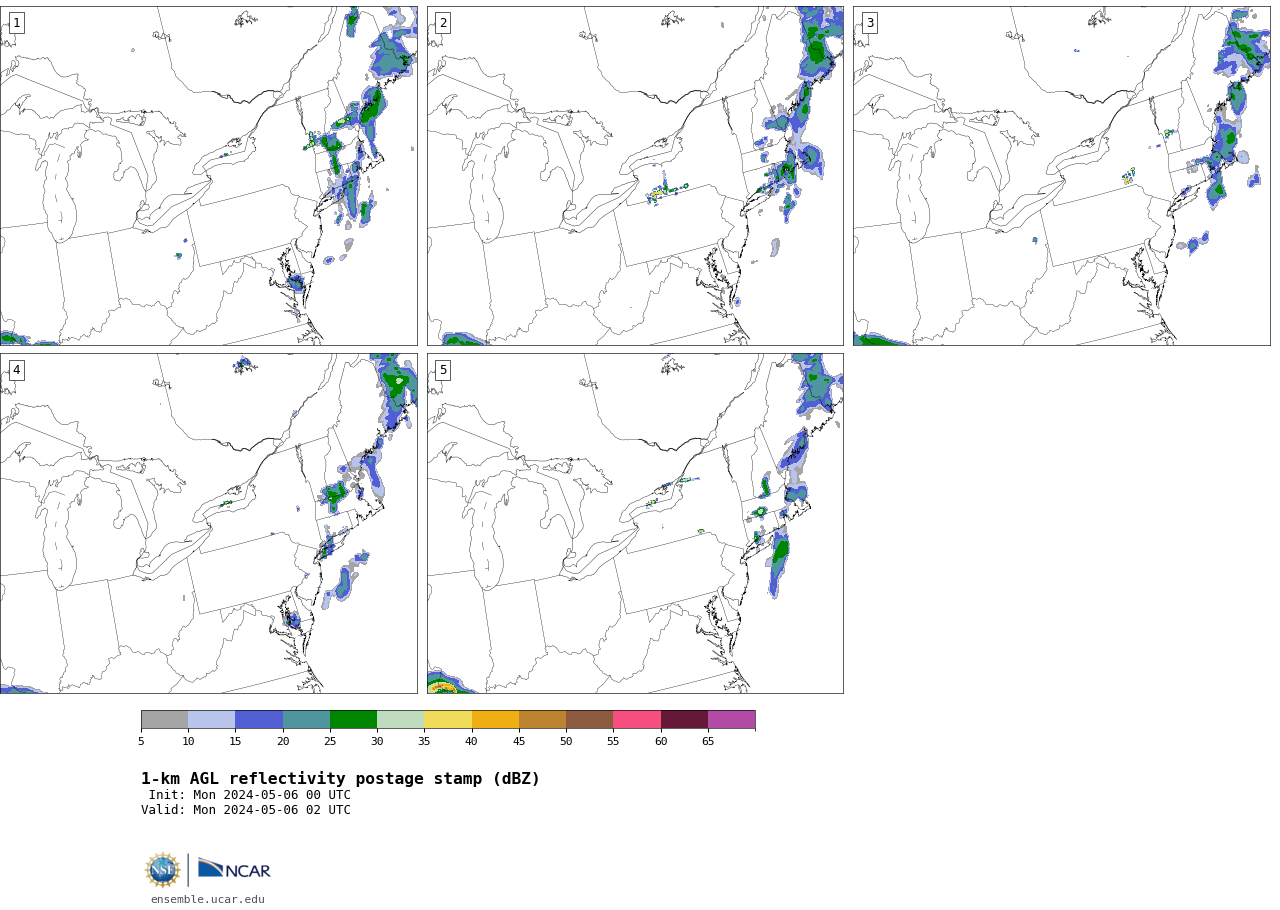This screenshot has width=1280, height=910.
Task: Click the panel number label 1
Action: 16,23
